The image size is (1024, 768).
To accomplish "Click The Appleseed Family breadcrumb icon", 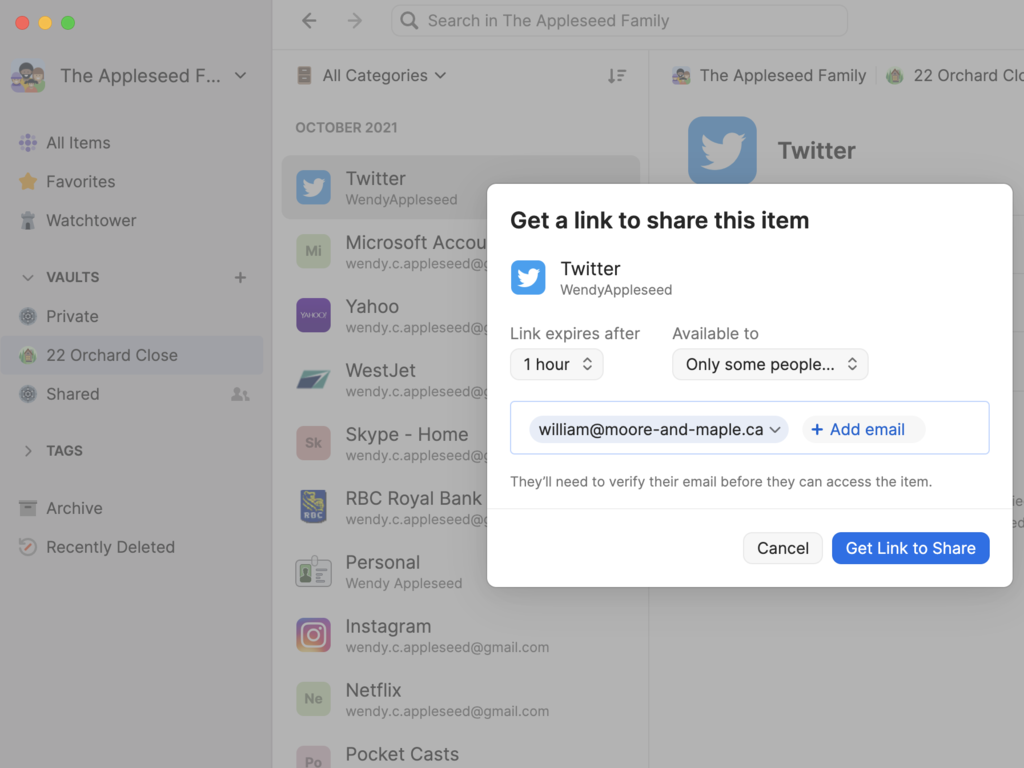I will [681, 76].
